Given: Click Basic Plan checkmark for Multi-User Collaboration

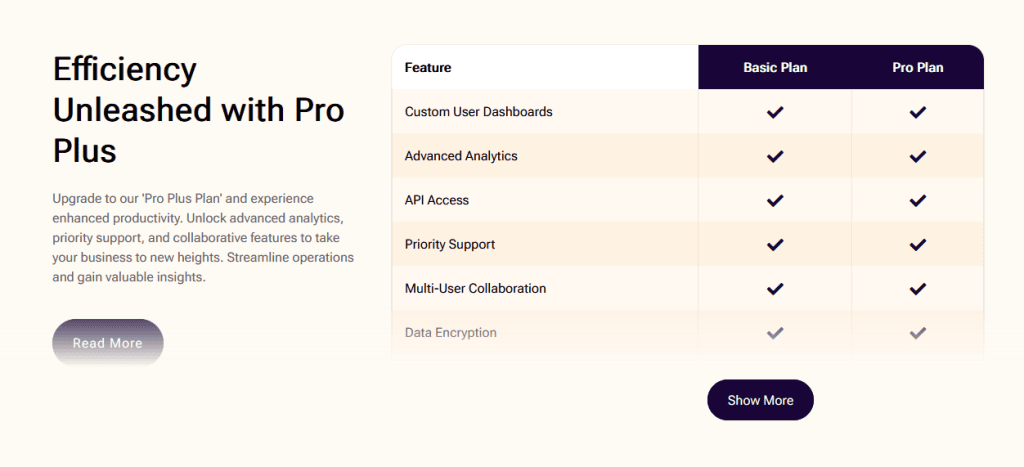Looking at the screenshot, I should click(775, 288).
